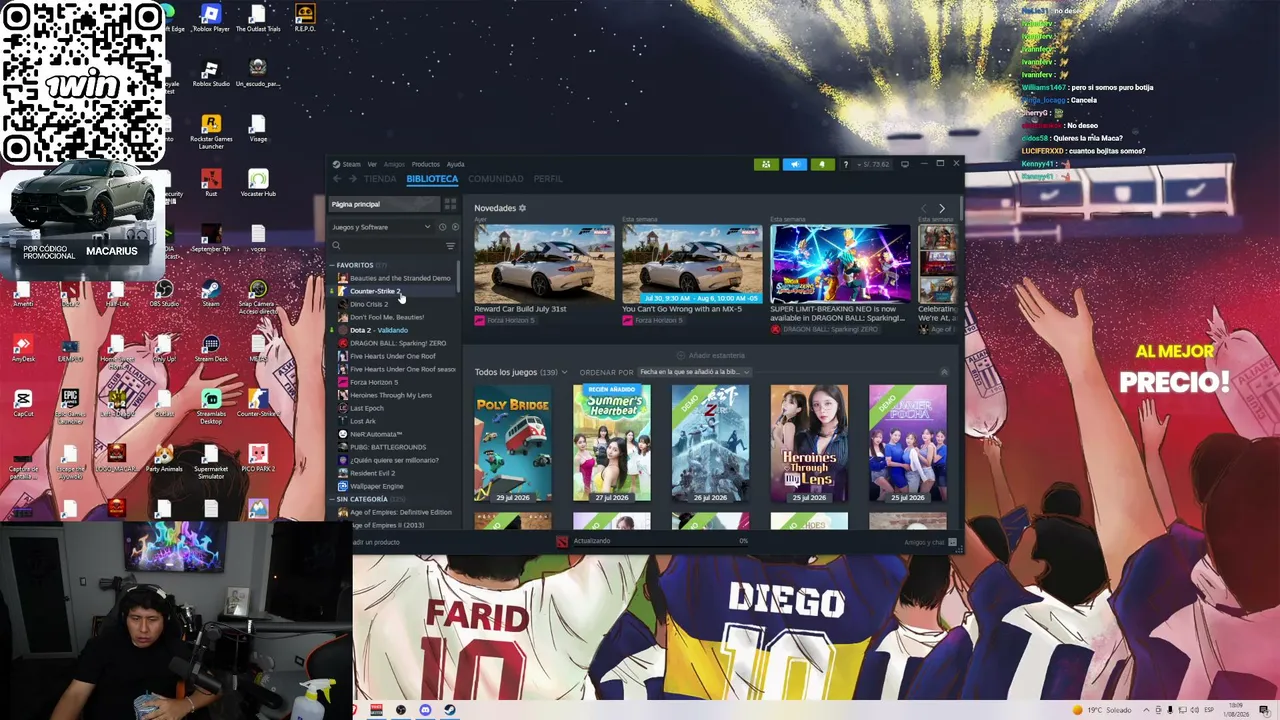The height and width of the screenshot is (720, 1280).
Task: Click the library search field
Action: pos(387,245)
